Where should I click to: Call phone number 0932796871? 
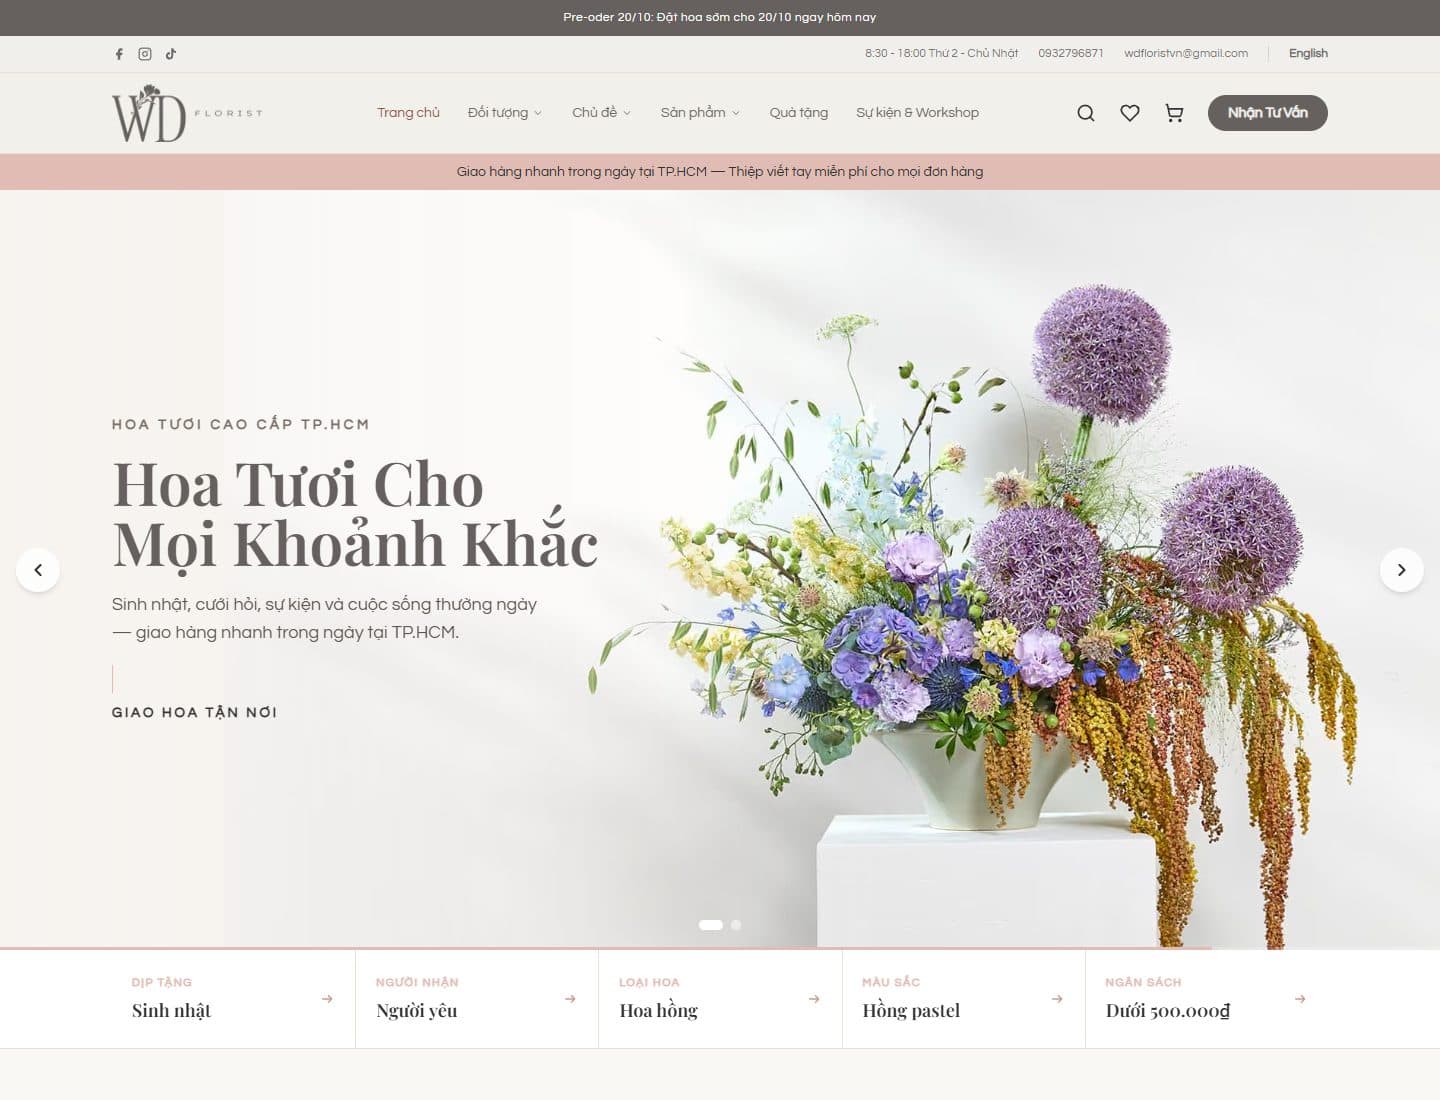coord(1071,54)
